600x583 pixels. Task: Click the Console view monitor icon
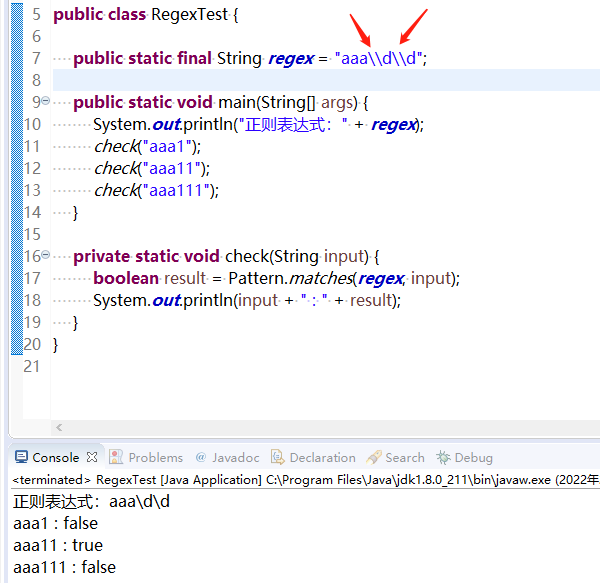[x=21, y=457]
